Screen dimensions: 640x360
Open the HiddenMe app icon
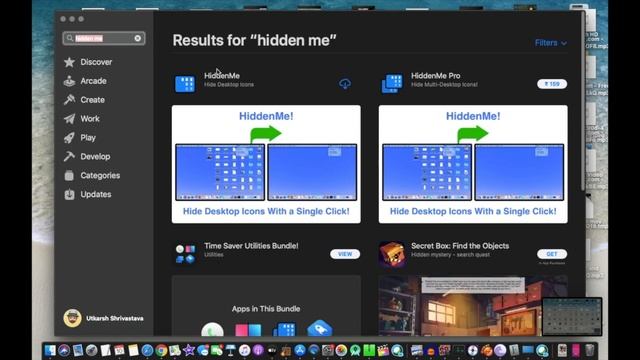185,83
